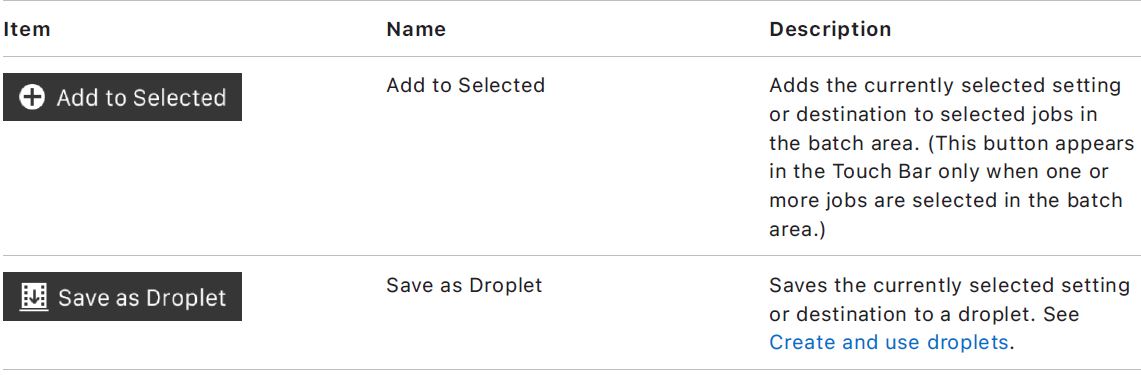The height and width of the screenshot is (375, 1141).
Task: Click the droplet download icon on Save as Droplet
Action: pyautogui.click(x=33, y=296)
